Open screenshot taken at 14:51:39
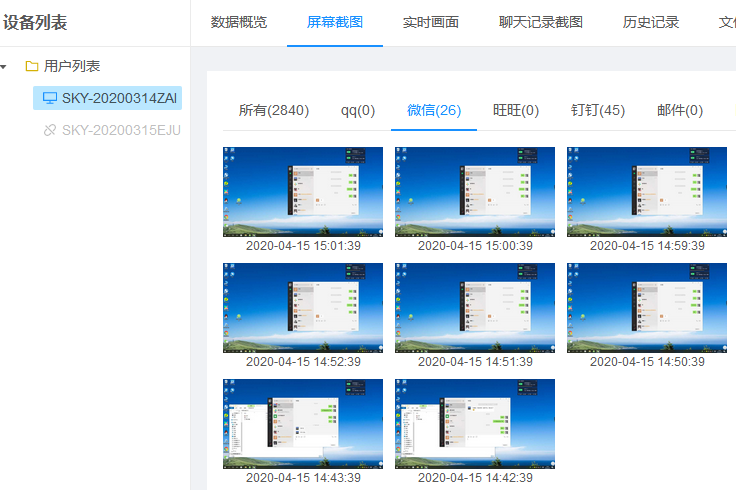The image size is (736, 490). click(475, 308)
